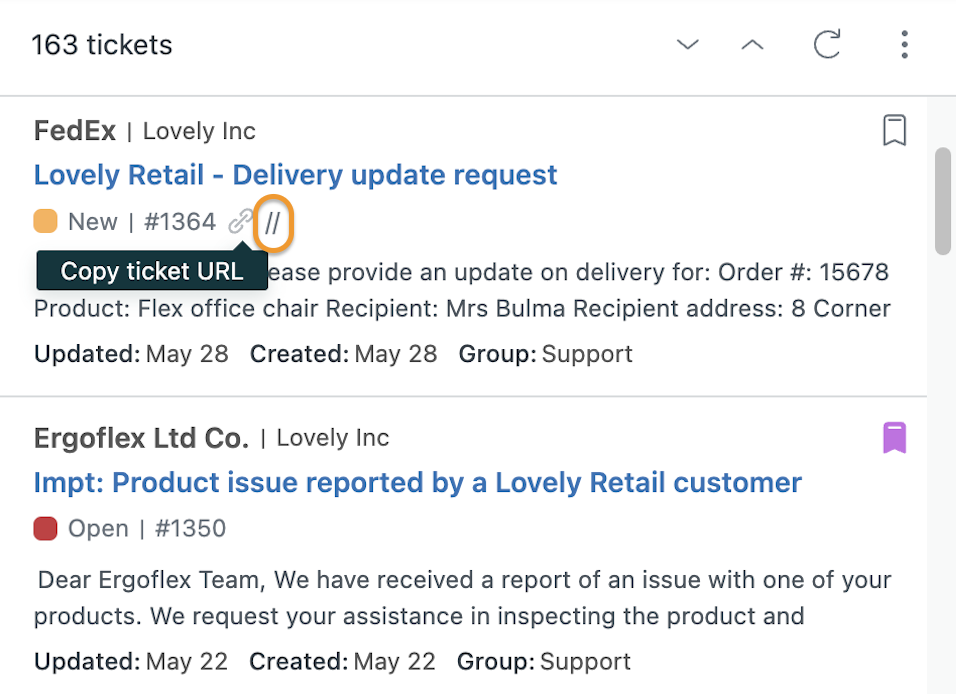Open Lovely Retail - Delivery update request ticket
The image size is (956, 694).
click(296, 175)
